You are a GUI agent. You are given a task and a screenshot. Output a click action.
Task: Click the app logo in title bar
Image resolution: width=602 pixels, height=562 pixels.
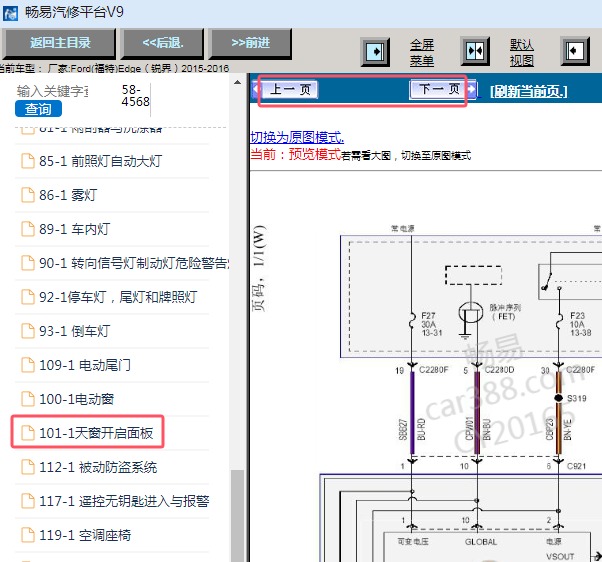10,13
